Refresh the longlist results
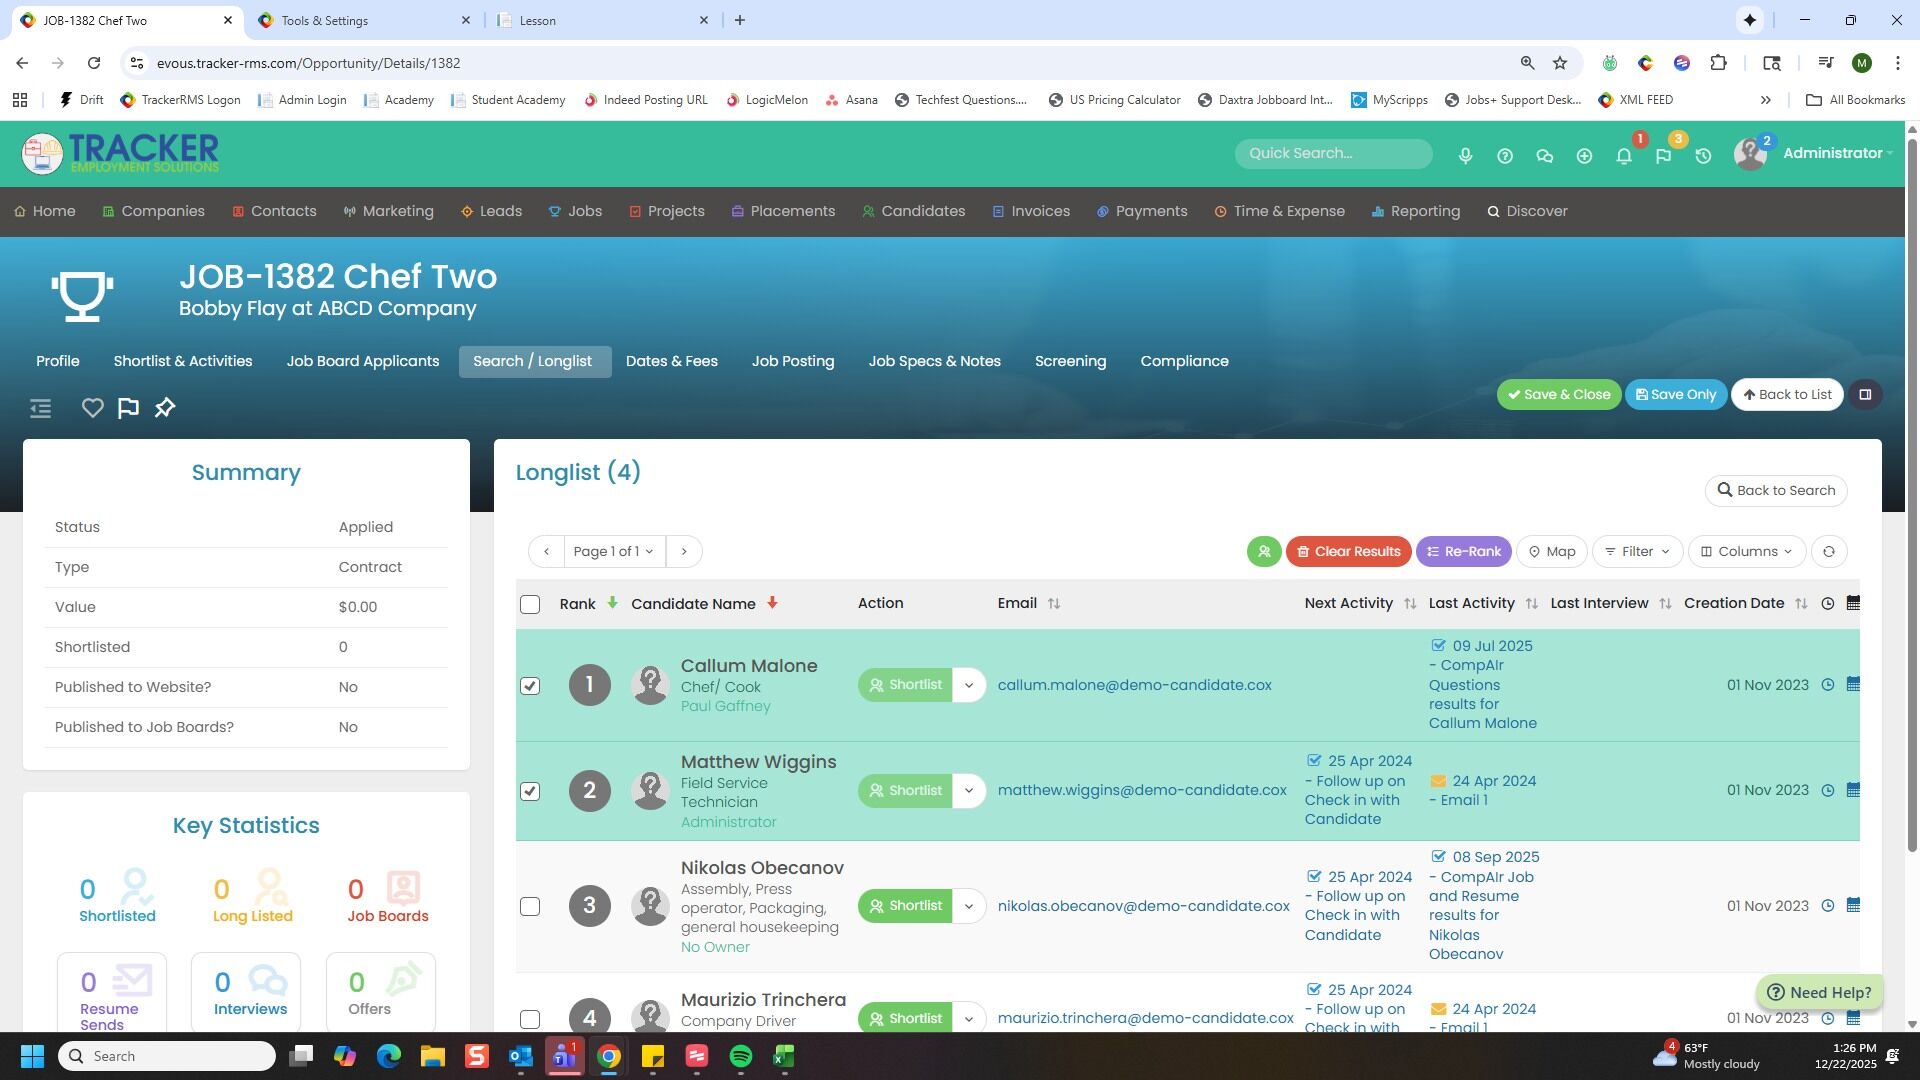 (1829, 552)
